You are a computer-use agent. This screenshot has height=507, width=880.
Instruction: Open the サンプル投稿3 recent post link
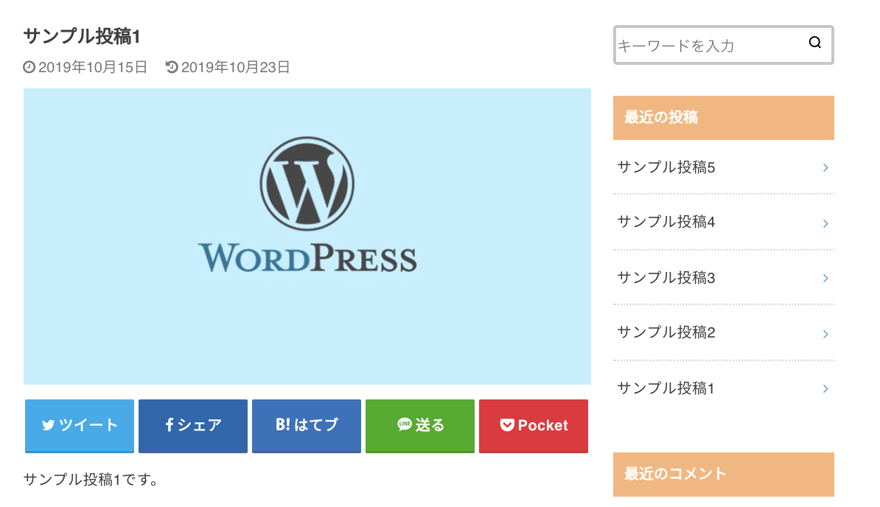click(x=666, y=277)
